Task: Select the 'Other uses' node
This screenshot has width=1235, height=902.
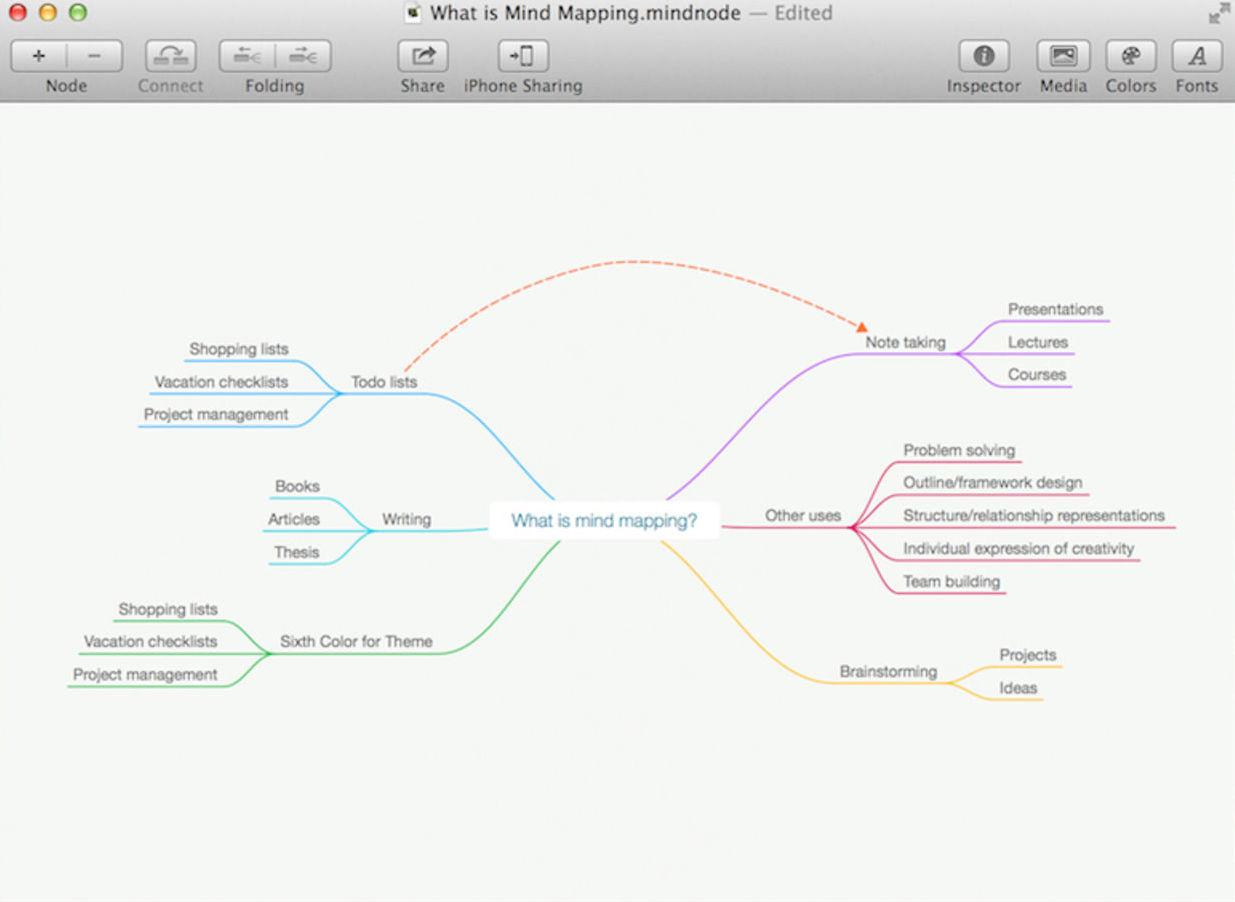Action: click(x=803, y=516)
